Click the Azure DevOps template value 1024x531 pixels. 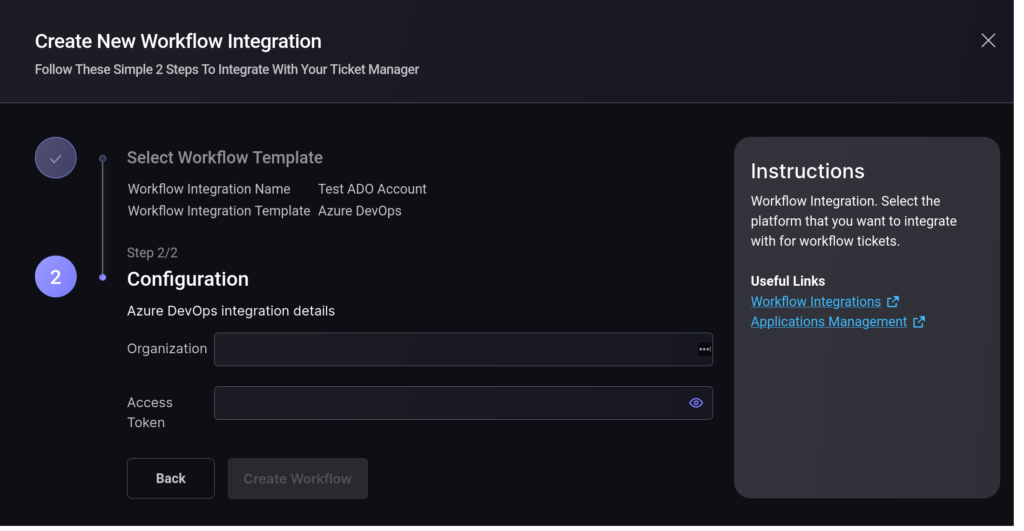click(360, 211)
